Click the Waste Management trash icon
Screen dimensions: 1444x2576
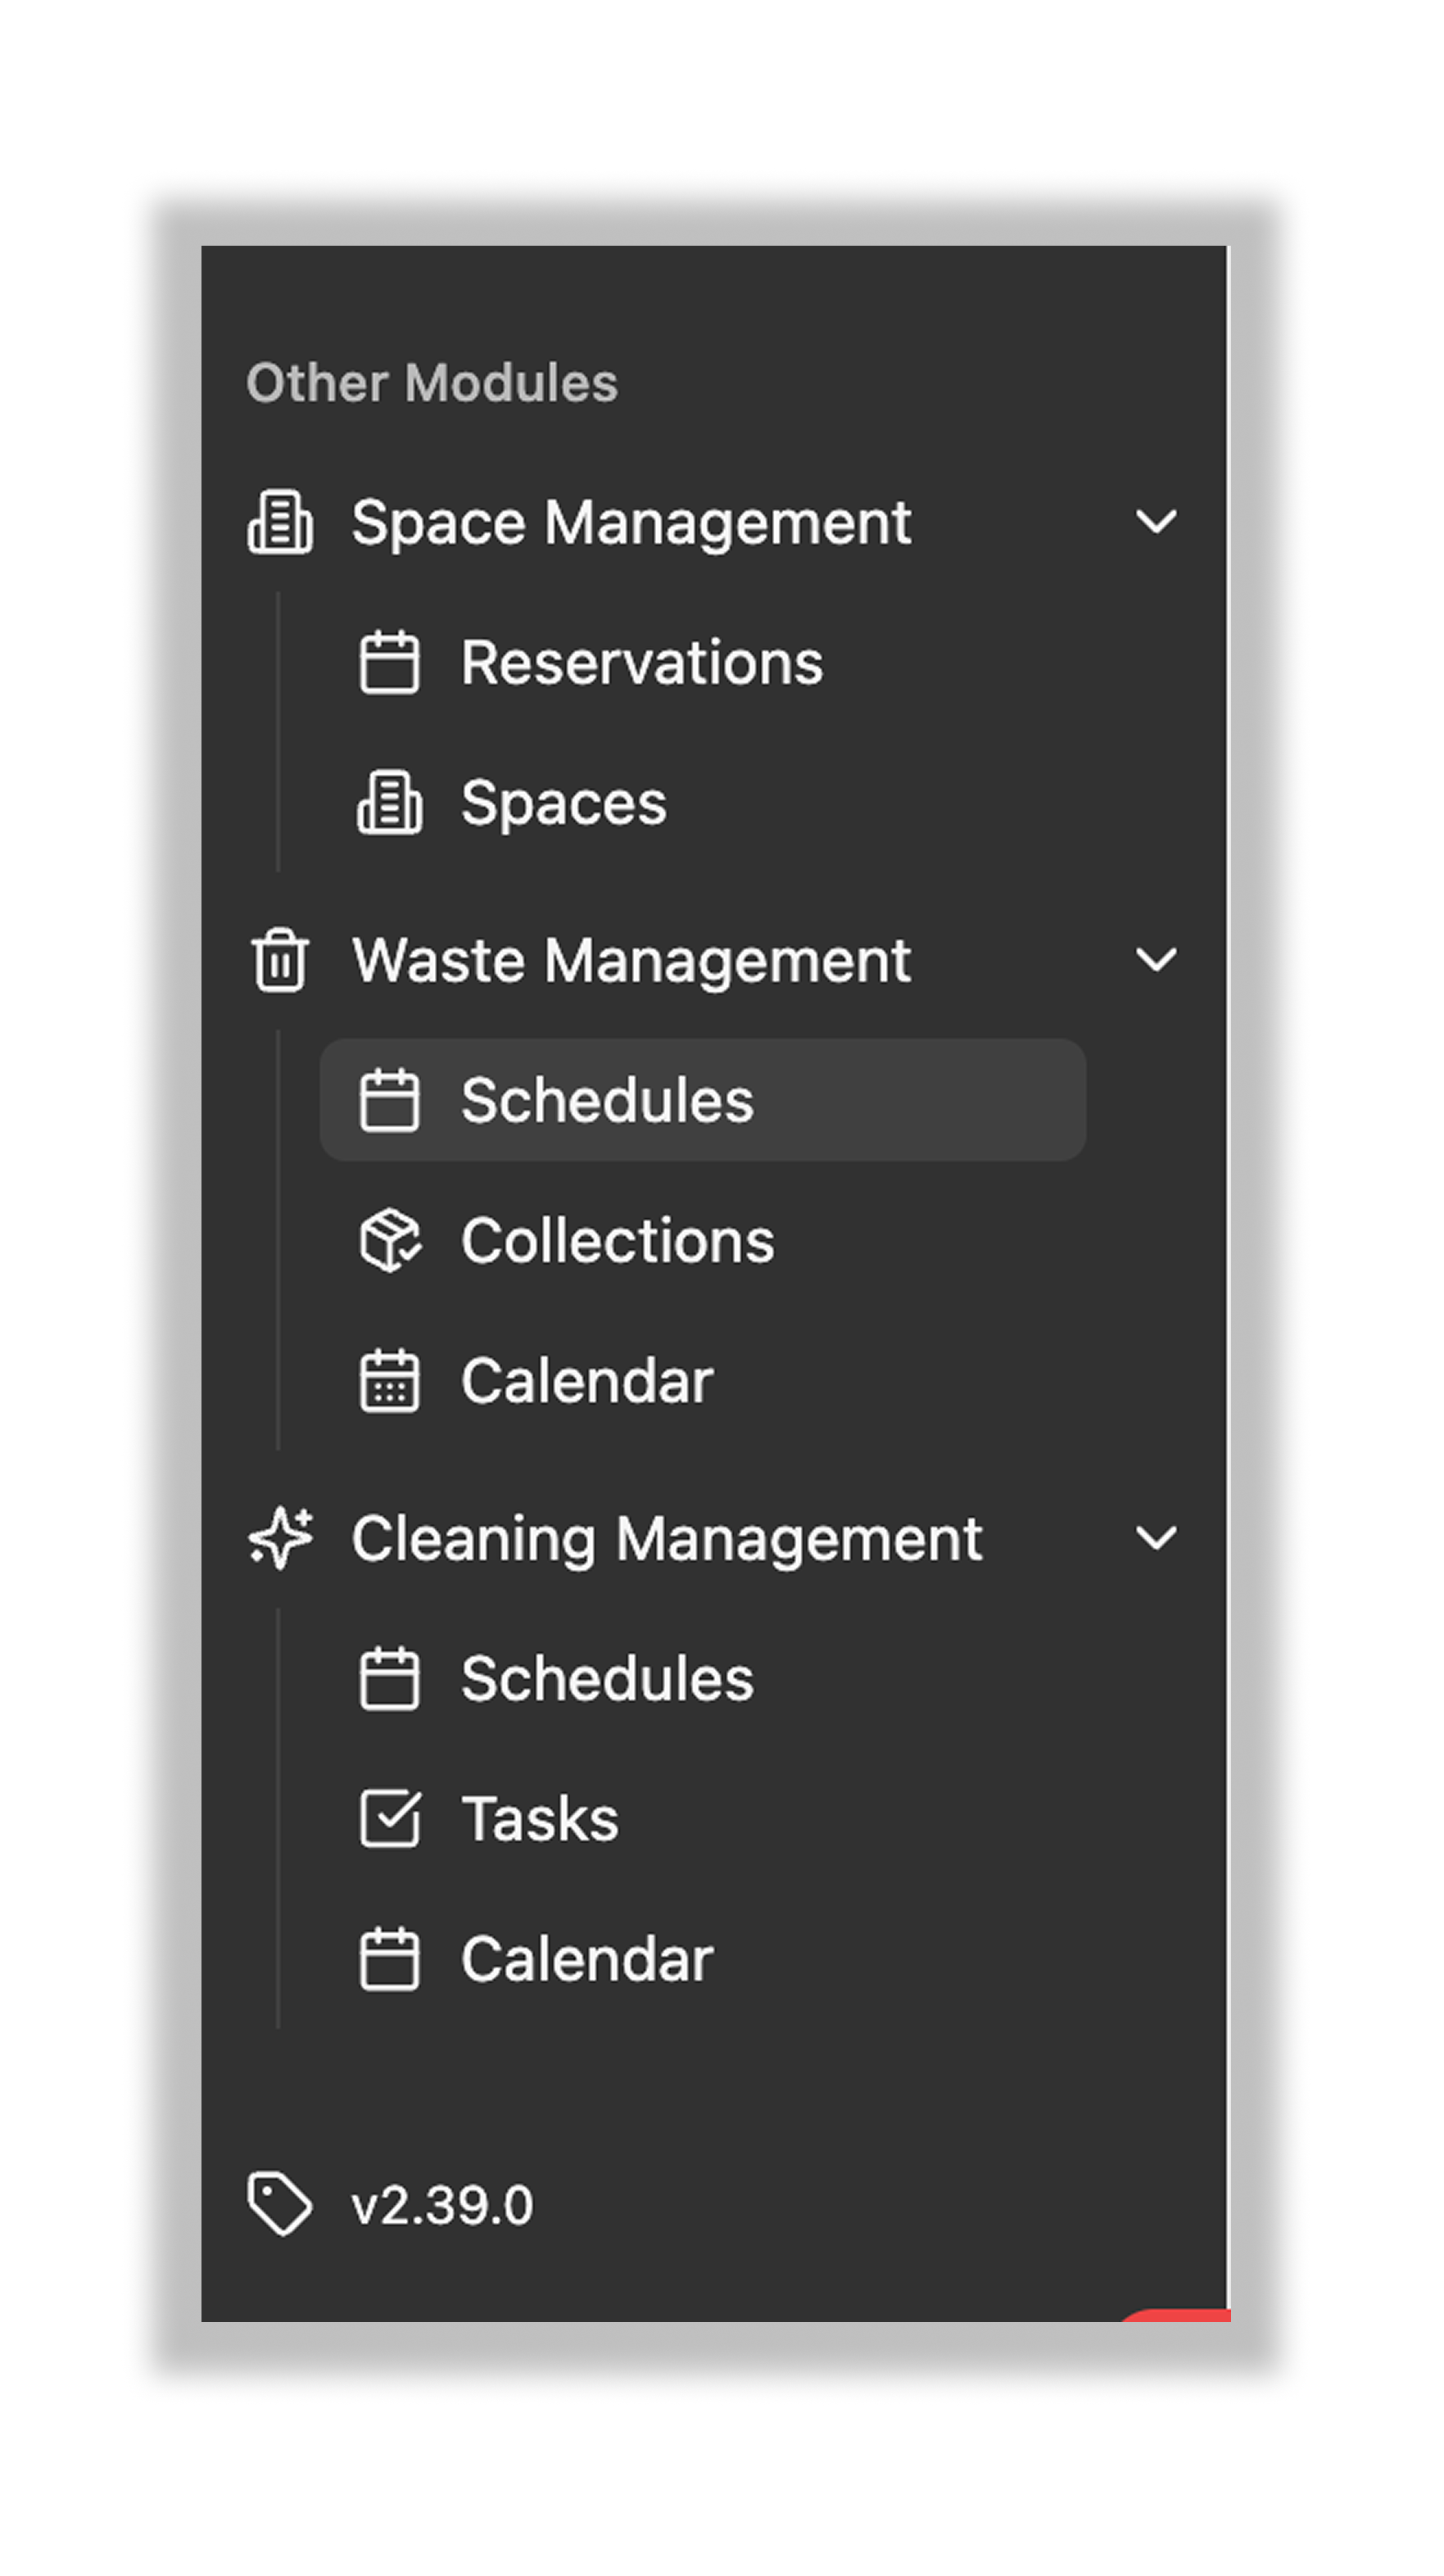pyautogui.click(x=281, y=960)
